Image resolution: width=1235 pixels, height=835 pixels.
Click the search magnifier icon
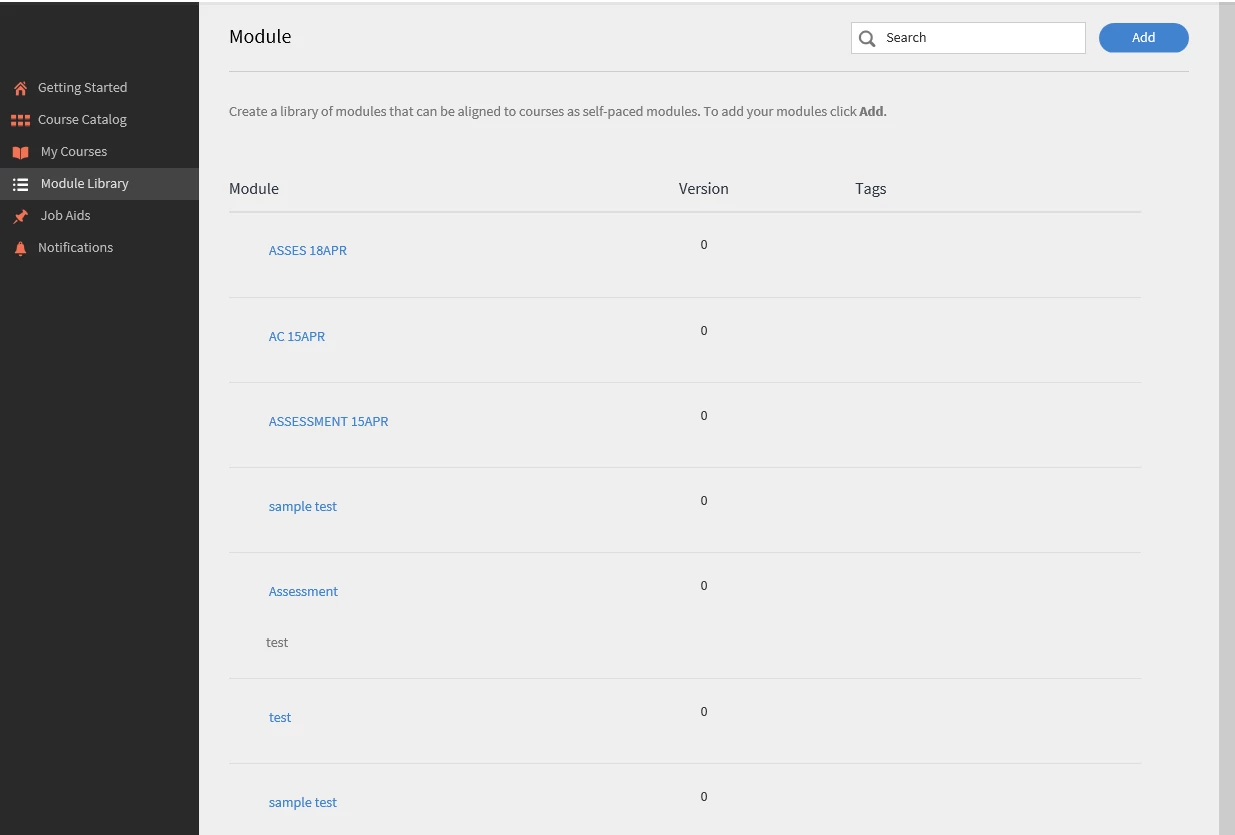(867, 38)
